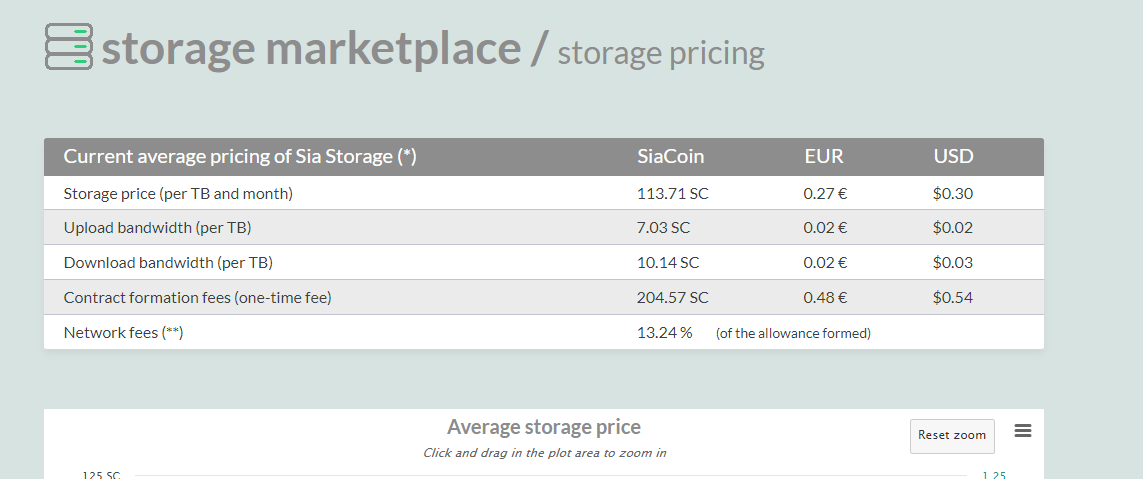Select the EUR column header
This screenshot has height=479, width=1143.
pyautogui.click(x=823, y=156)
